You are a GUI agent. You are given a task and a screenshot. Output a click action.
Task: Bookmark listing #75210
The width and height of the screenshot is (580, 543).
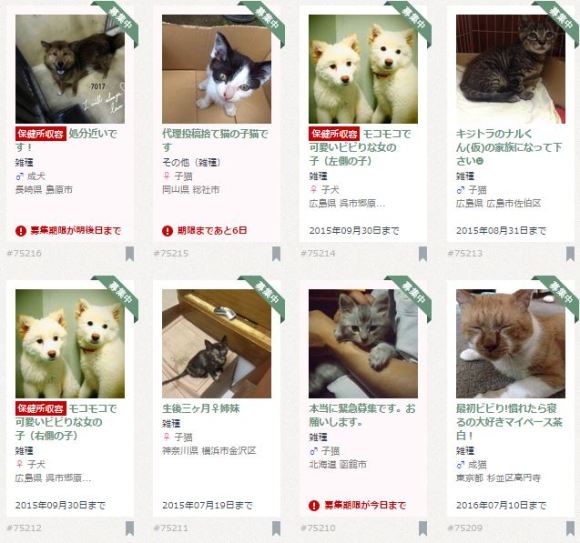[423, 528]
